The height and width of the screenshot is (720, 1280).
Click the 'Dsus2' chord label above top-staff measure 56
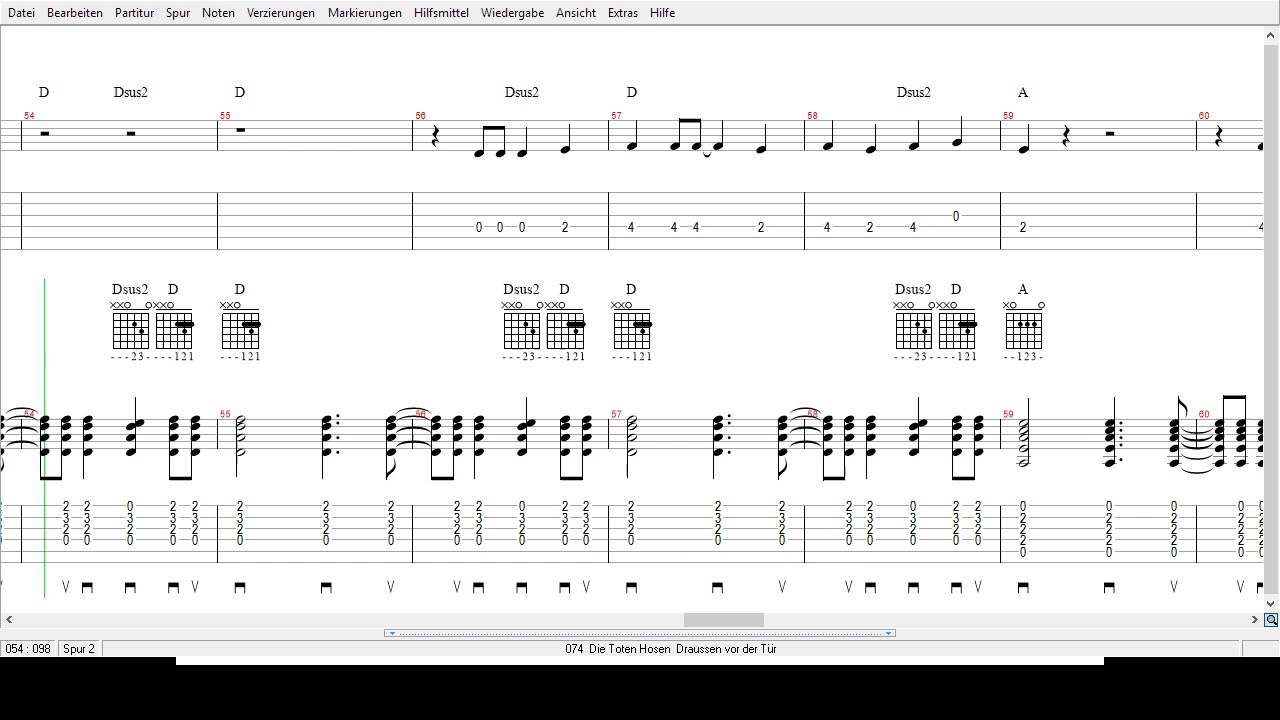click(x=522, y=92)
